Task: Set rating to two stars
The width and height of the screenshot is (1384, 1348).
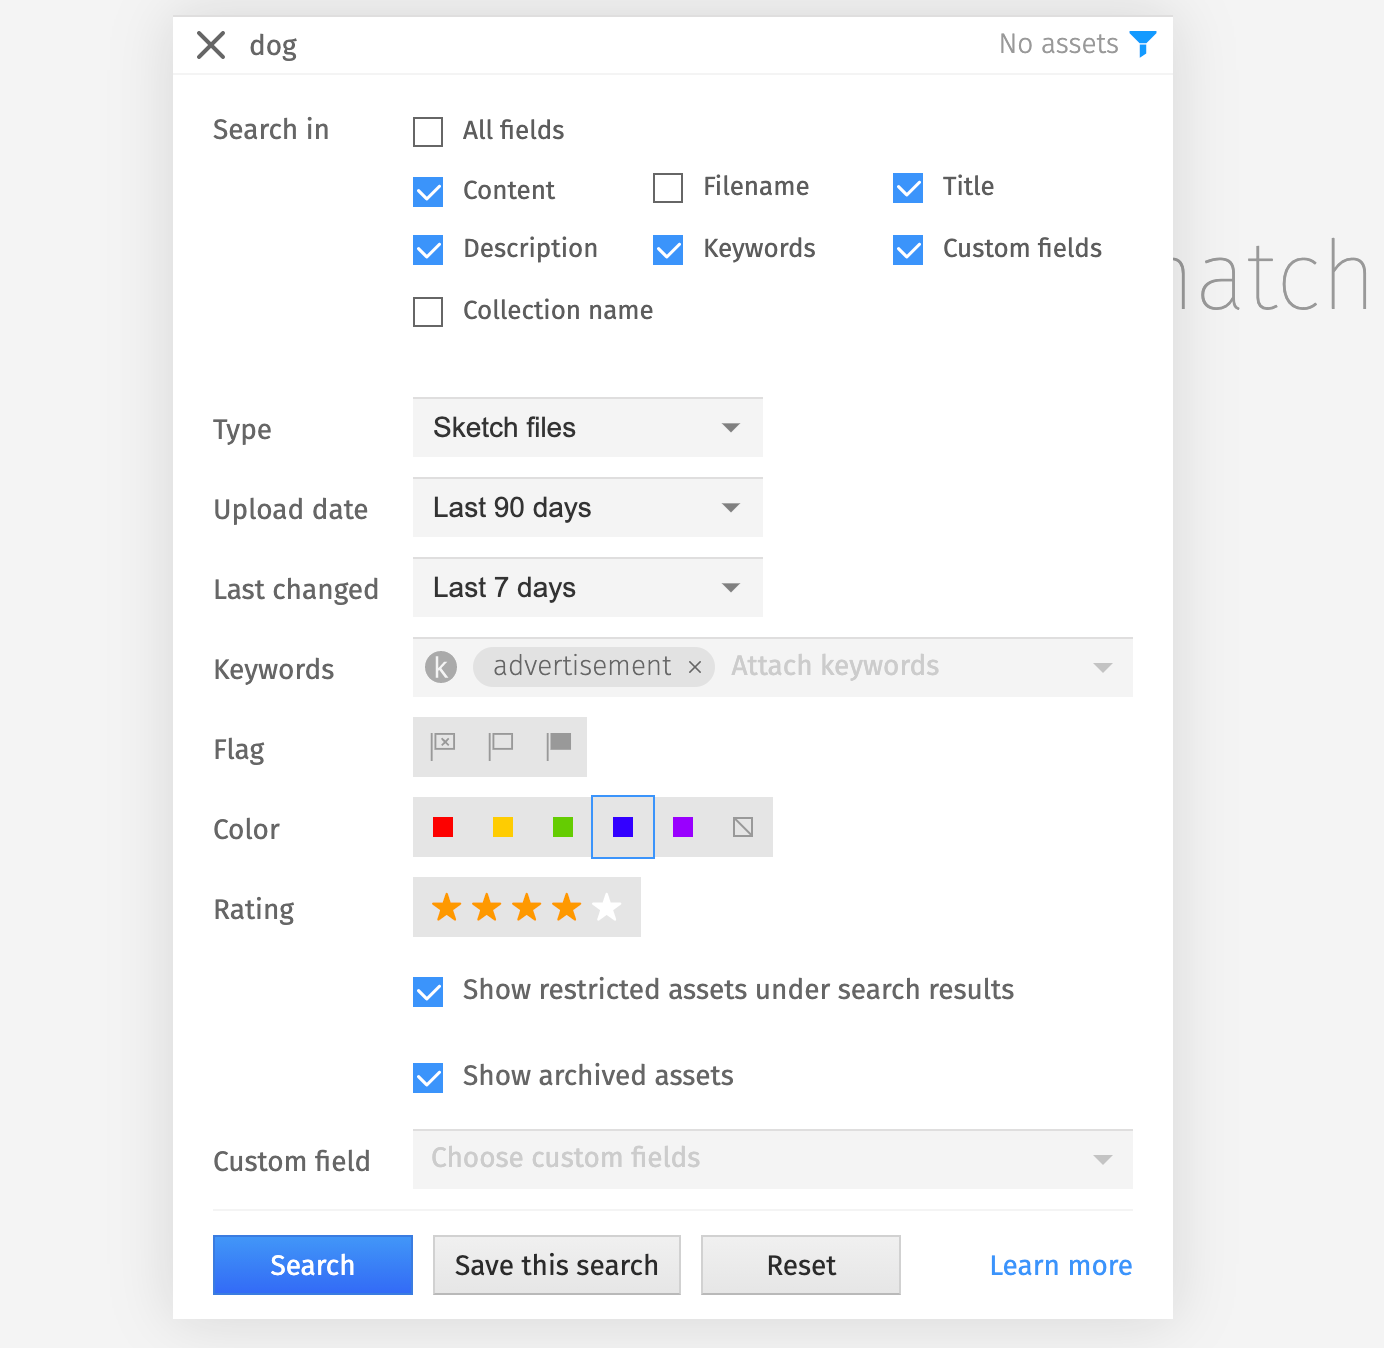Action: (x=487, y=907)
